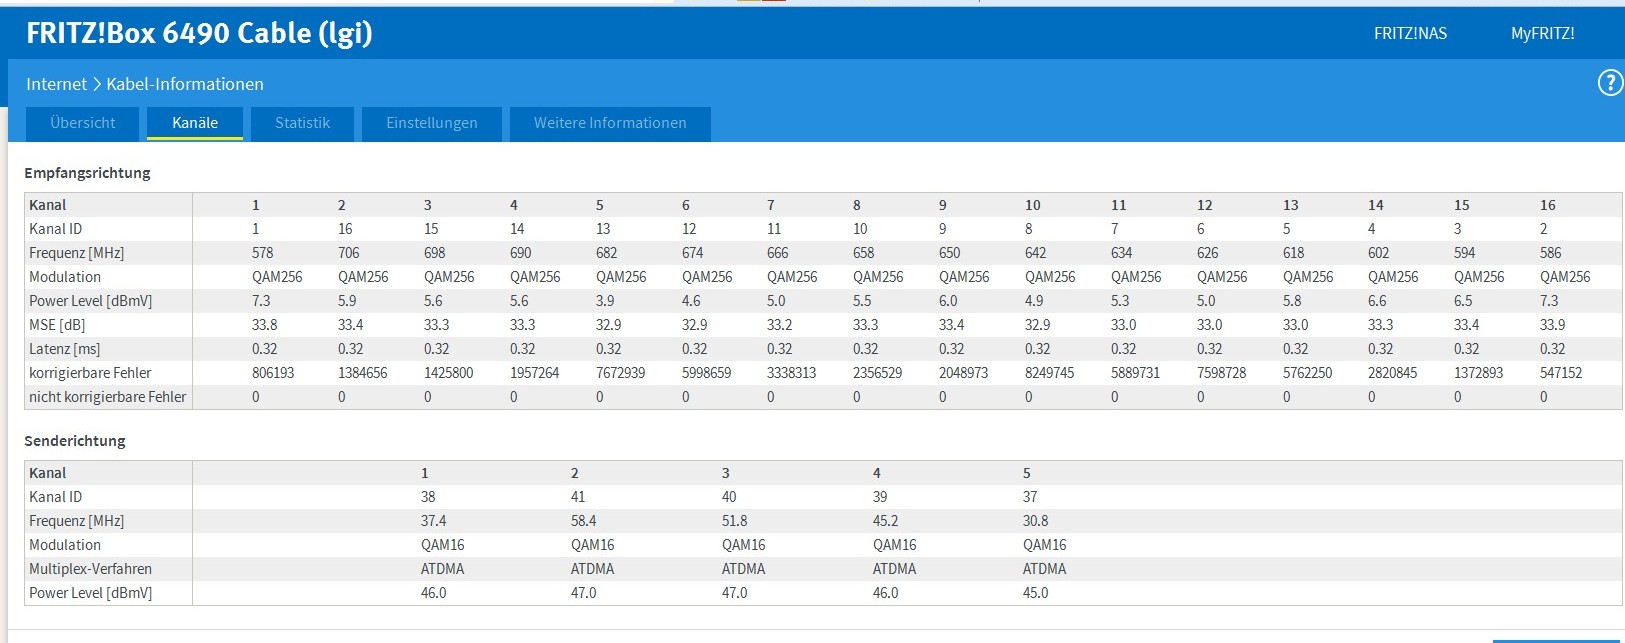Click the Multiplex-Verfahren row label
Image resolution: width=1625 pixels, height=643 pixels.
click(90, 569)
